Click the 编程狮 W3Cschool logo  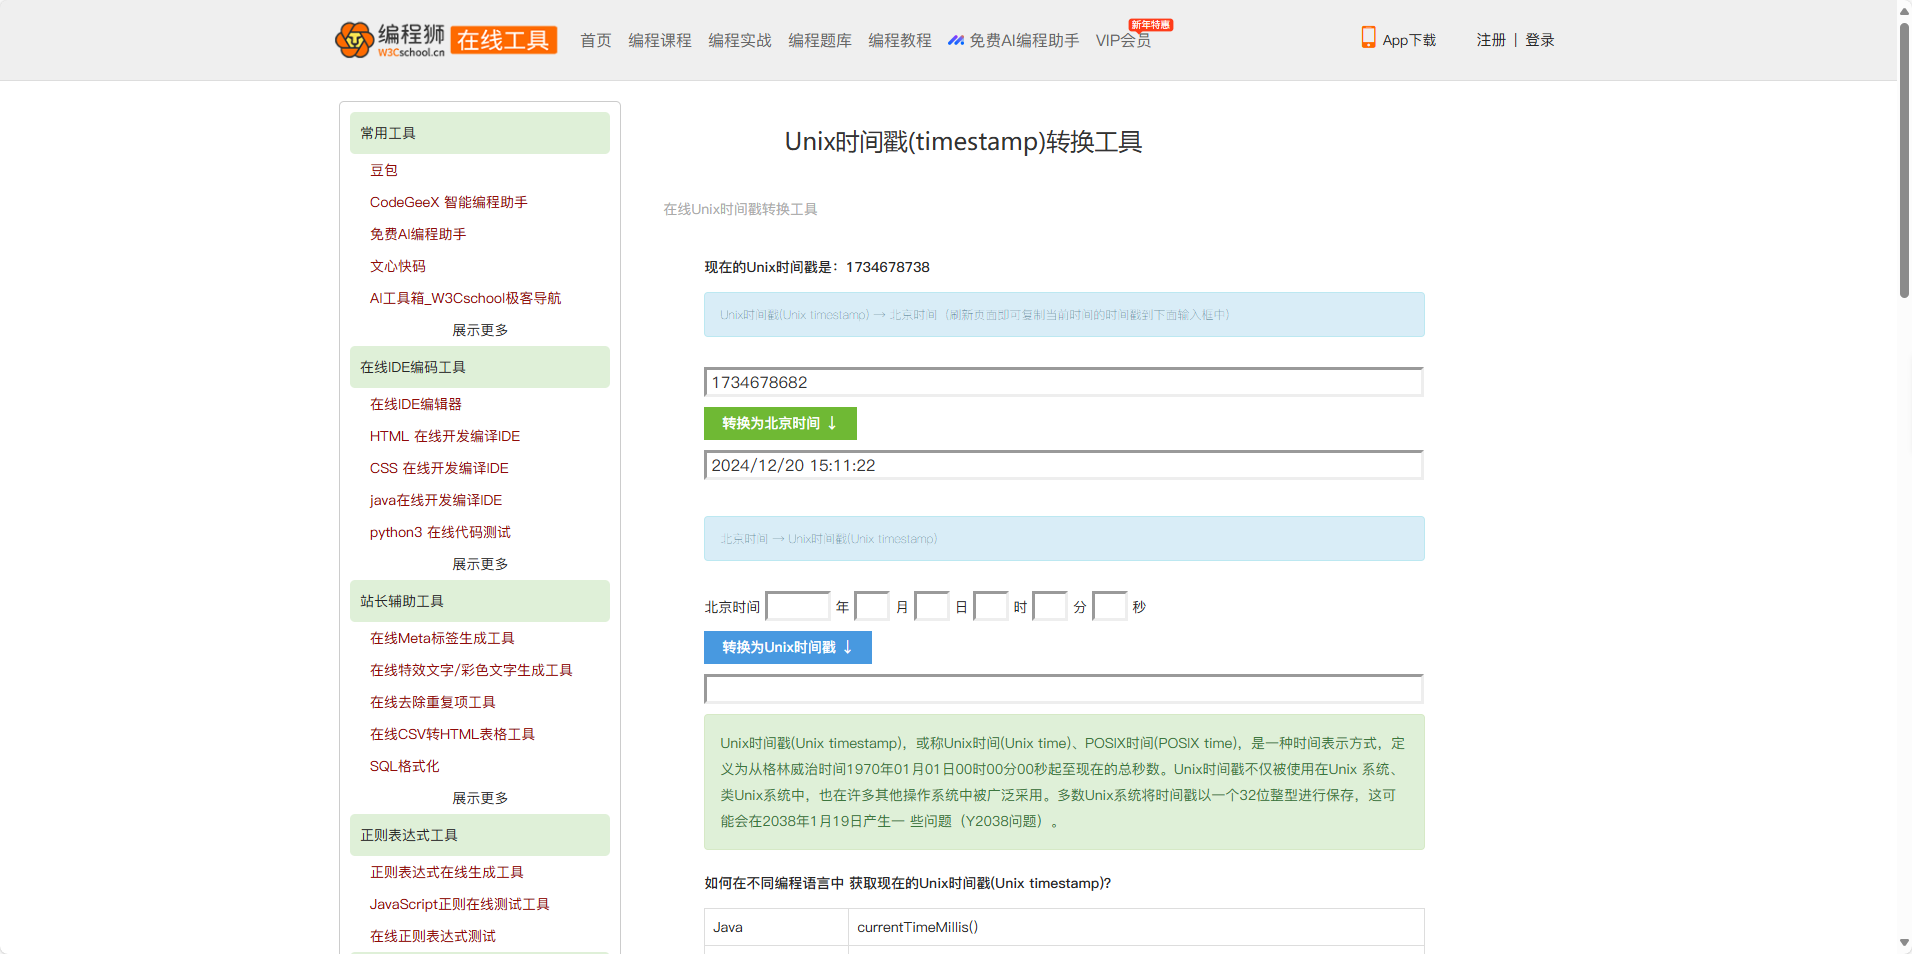click(390, 40)
